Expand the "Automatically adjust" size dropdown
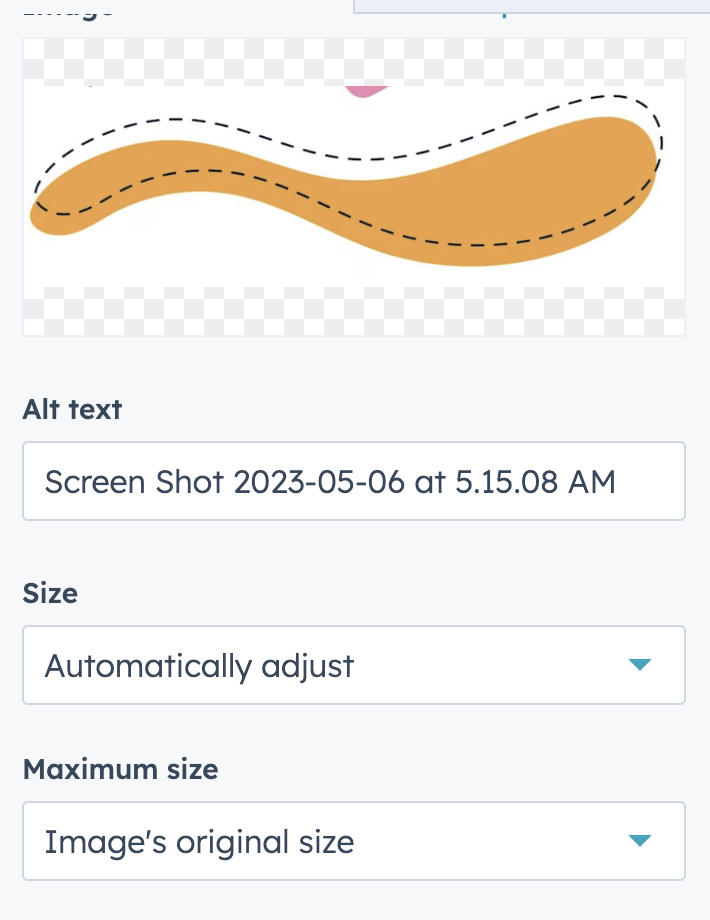710x920 pixels. click(354, 665)
